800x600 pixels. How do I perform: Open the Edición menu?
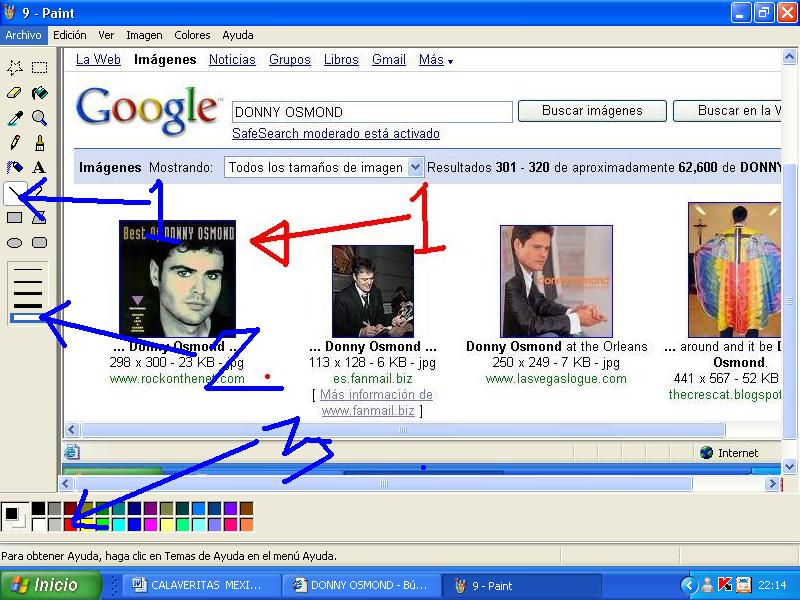70,35
